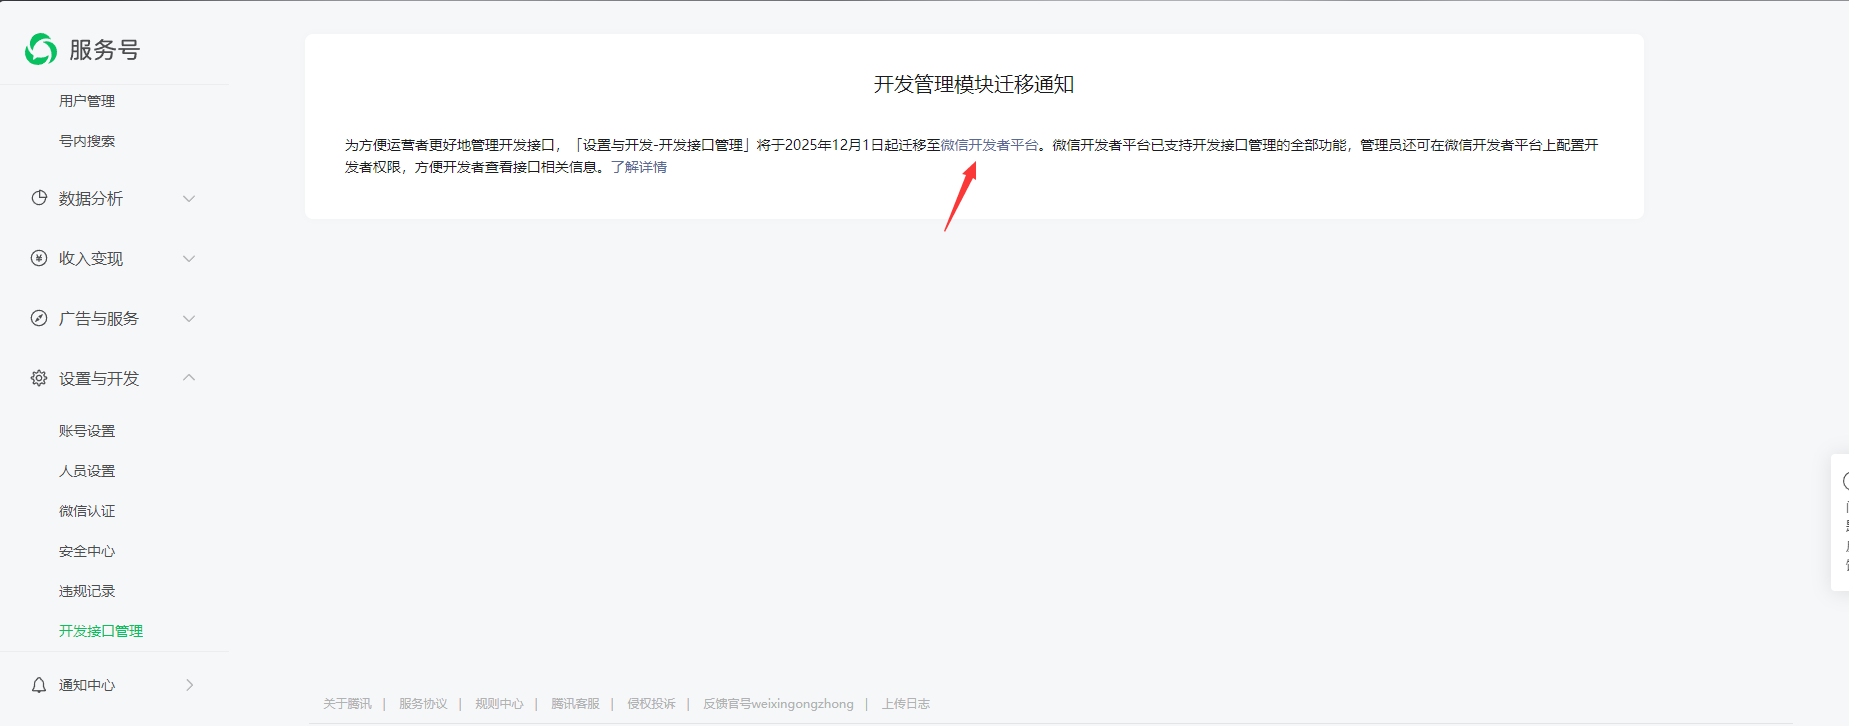The image size is (1849, 726).
Task: Click the 开发管理模块迁移通知 heading
Action: click(974, 84)
